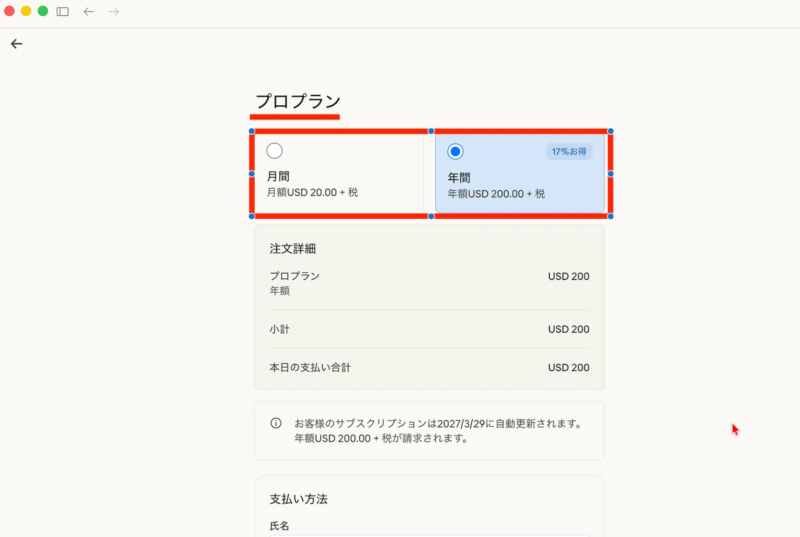This screenshot has height=537, width=800.
Task: Click the 月額USD 20.00 + 税 monthly price text
Action: (x=312, y=192)
